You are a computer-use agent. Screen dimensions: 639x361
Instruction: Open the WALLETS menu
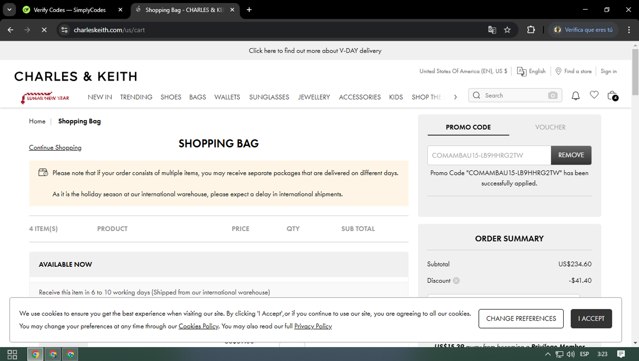pyautogui.click(x=227, y=97)
